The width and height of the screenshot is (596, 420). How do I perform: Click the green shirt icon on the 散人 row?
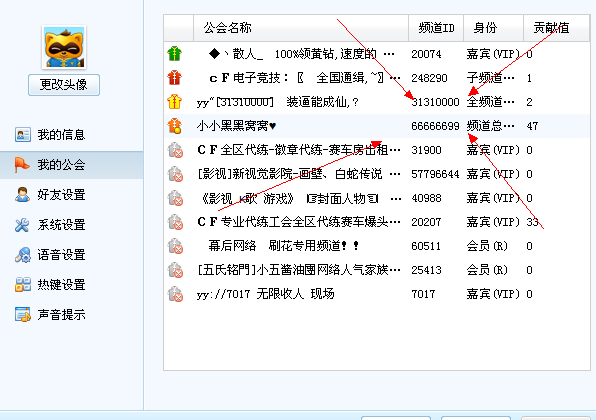tap(174, 54)
